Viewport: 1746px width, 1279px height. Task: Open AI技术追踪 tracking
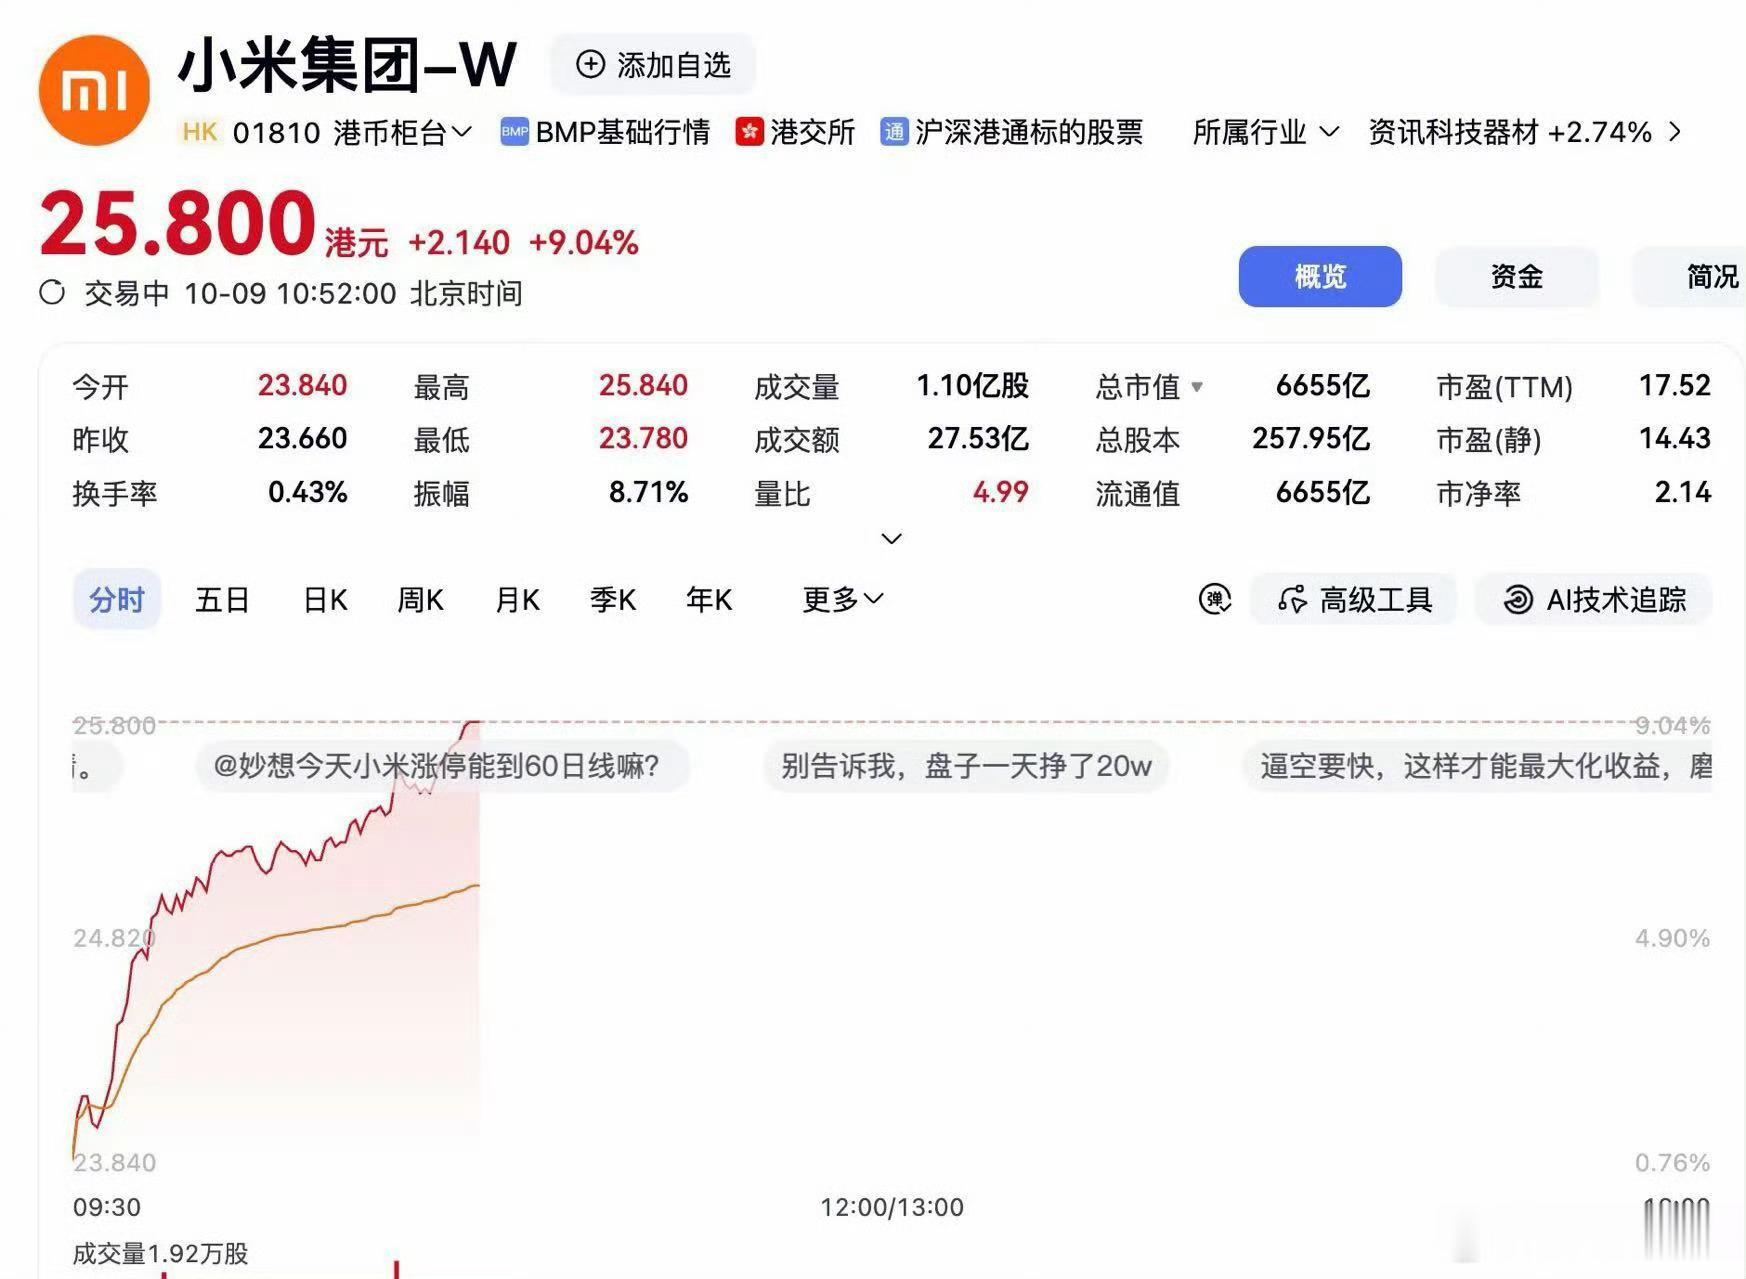coord(1594,599)
